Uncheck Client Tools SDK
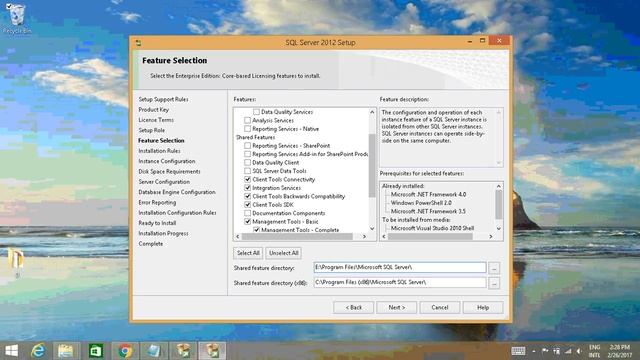This screenshot has width=640, height=360. coord(247,205)
